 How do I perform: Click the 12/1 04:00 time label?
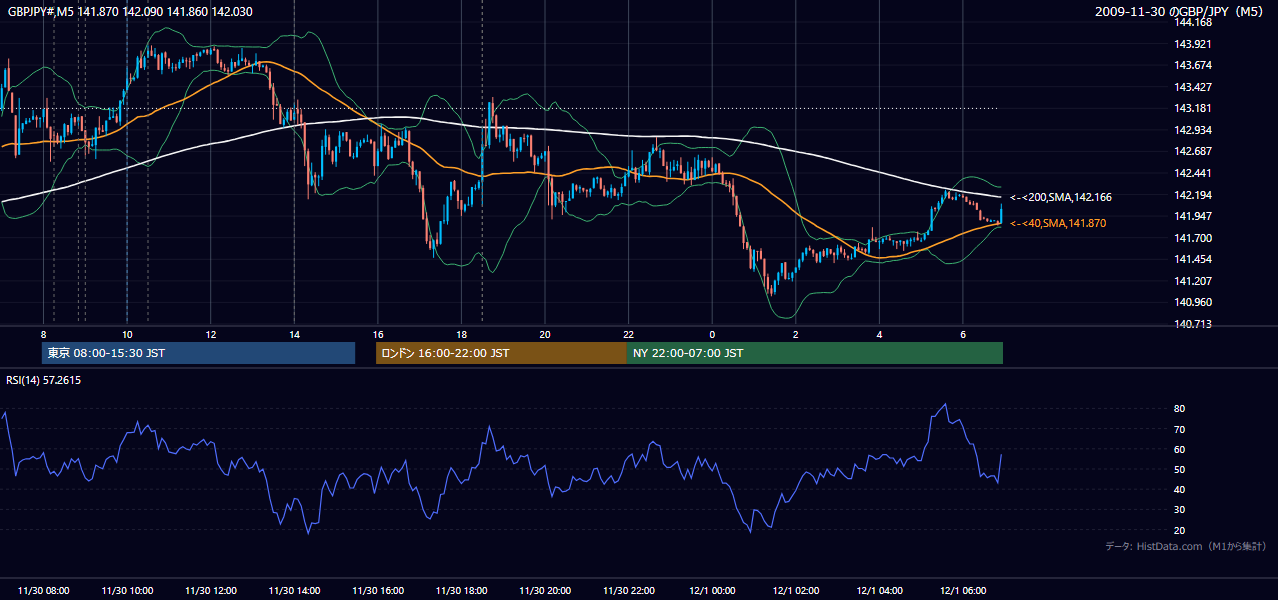coord(879,591)
